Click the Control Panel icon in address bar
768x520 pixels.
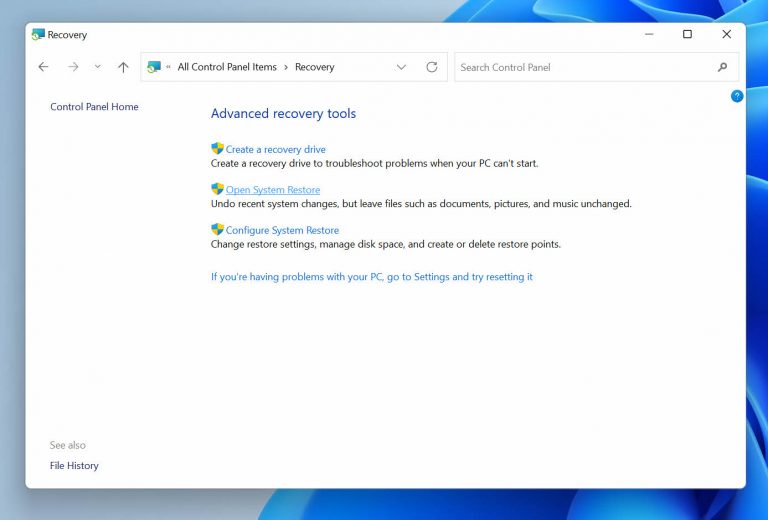tap(154, 67)
